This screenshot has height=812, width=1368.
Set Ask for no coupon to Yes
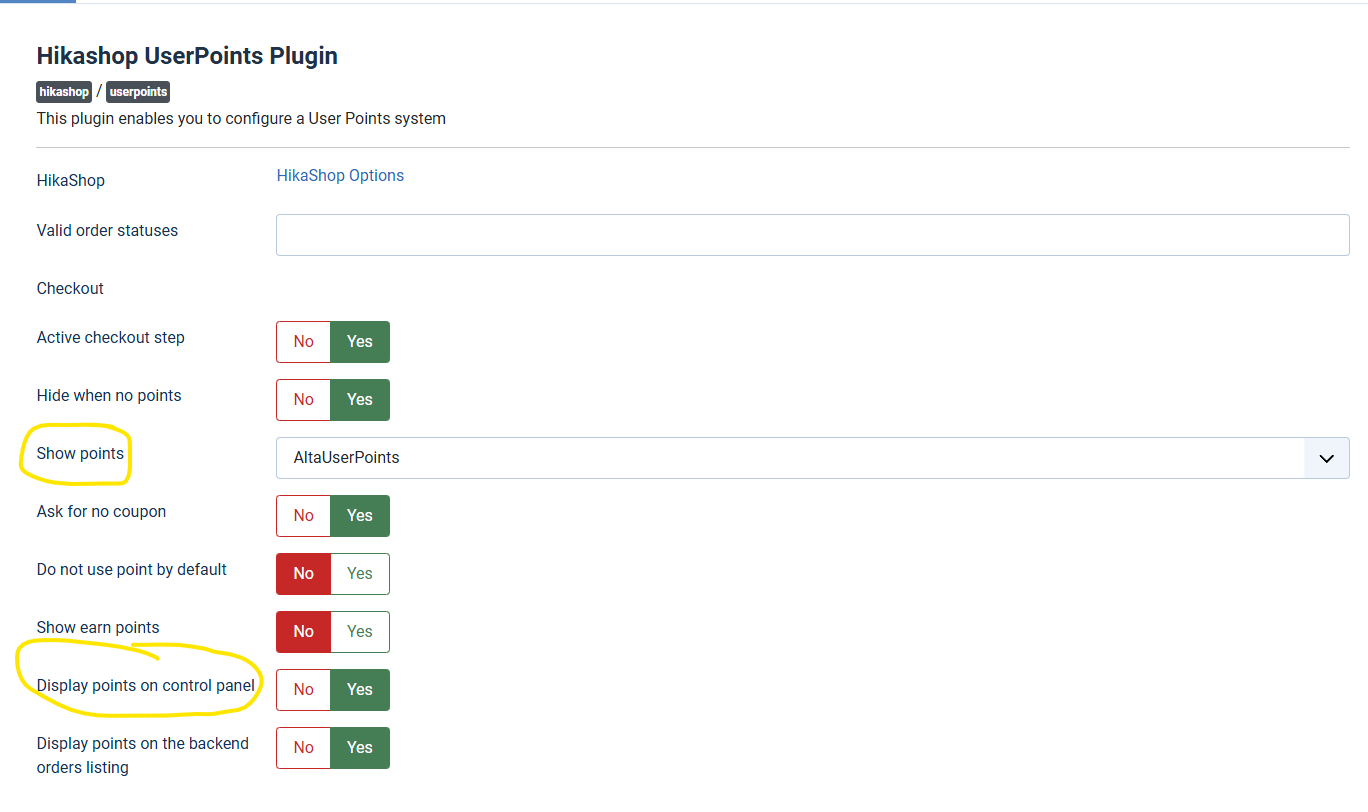(360, 516)
